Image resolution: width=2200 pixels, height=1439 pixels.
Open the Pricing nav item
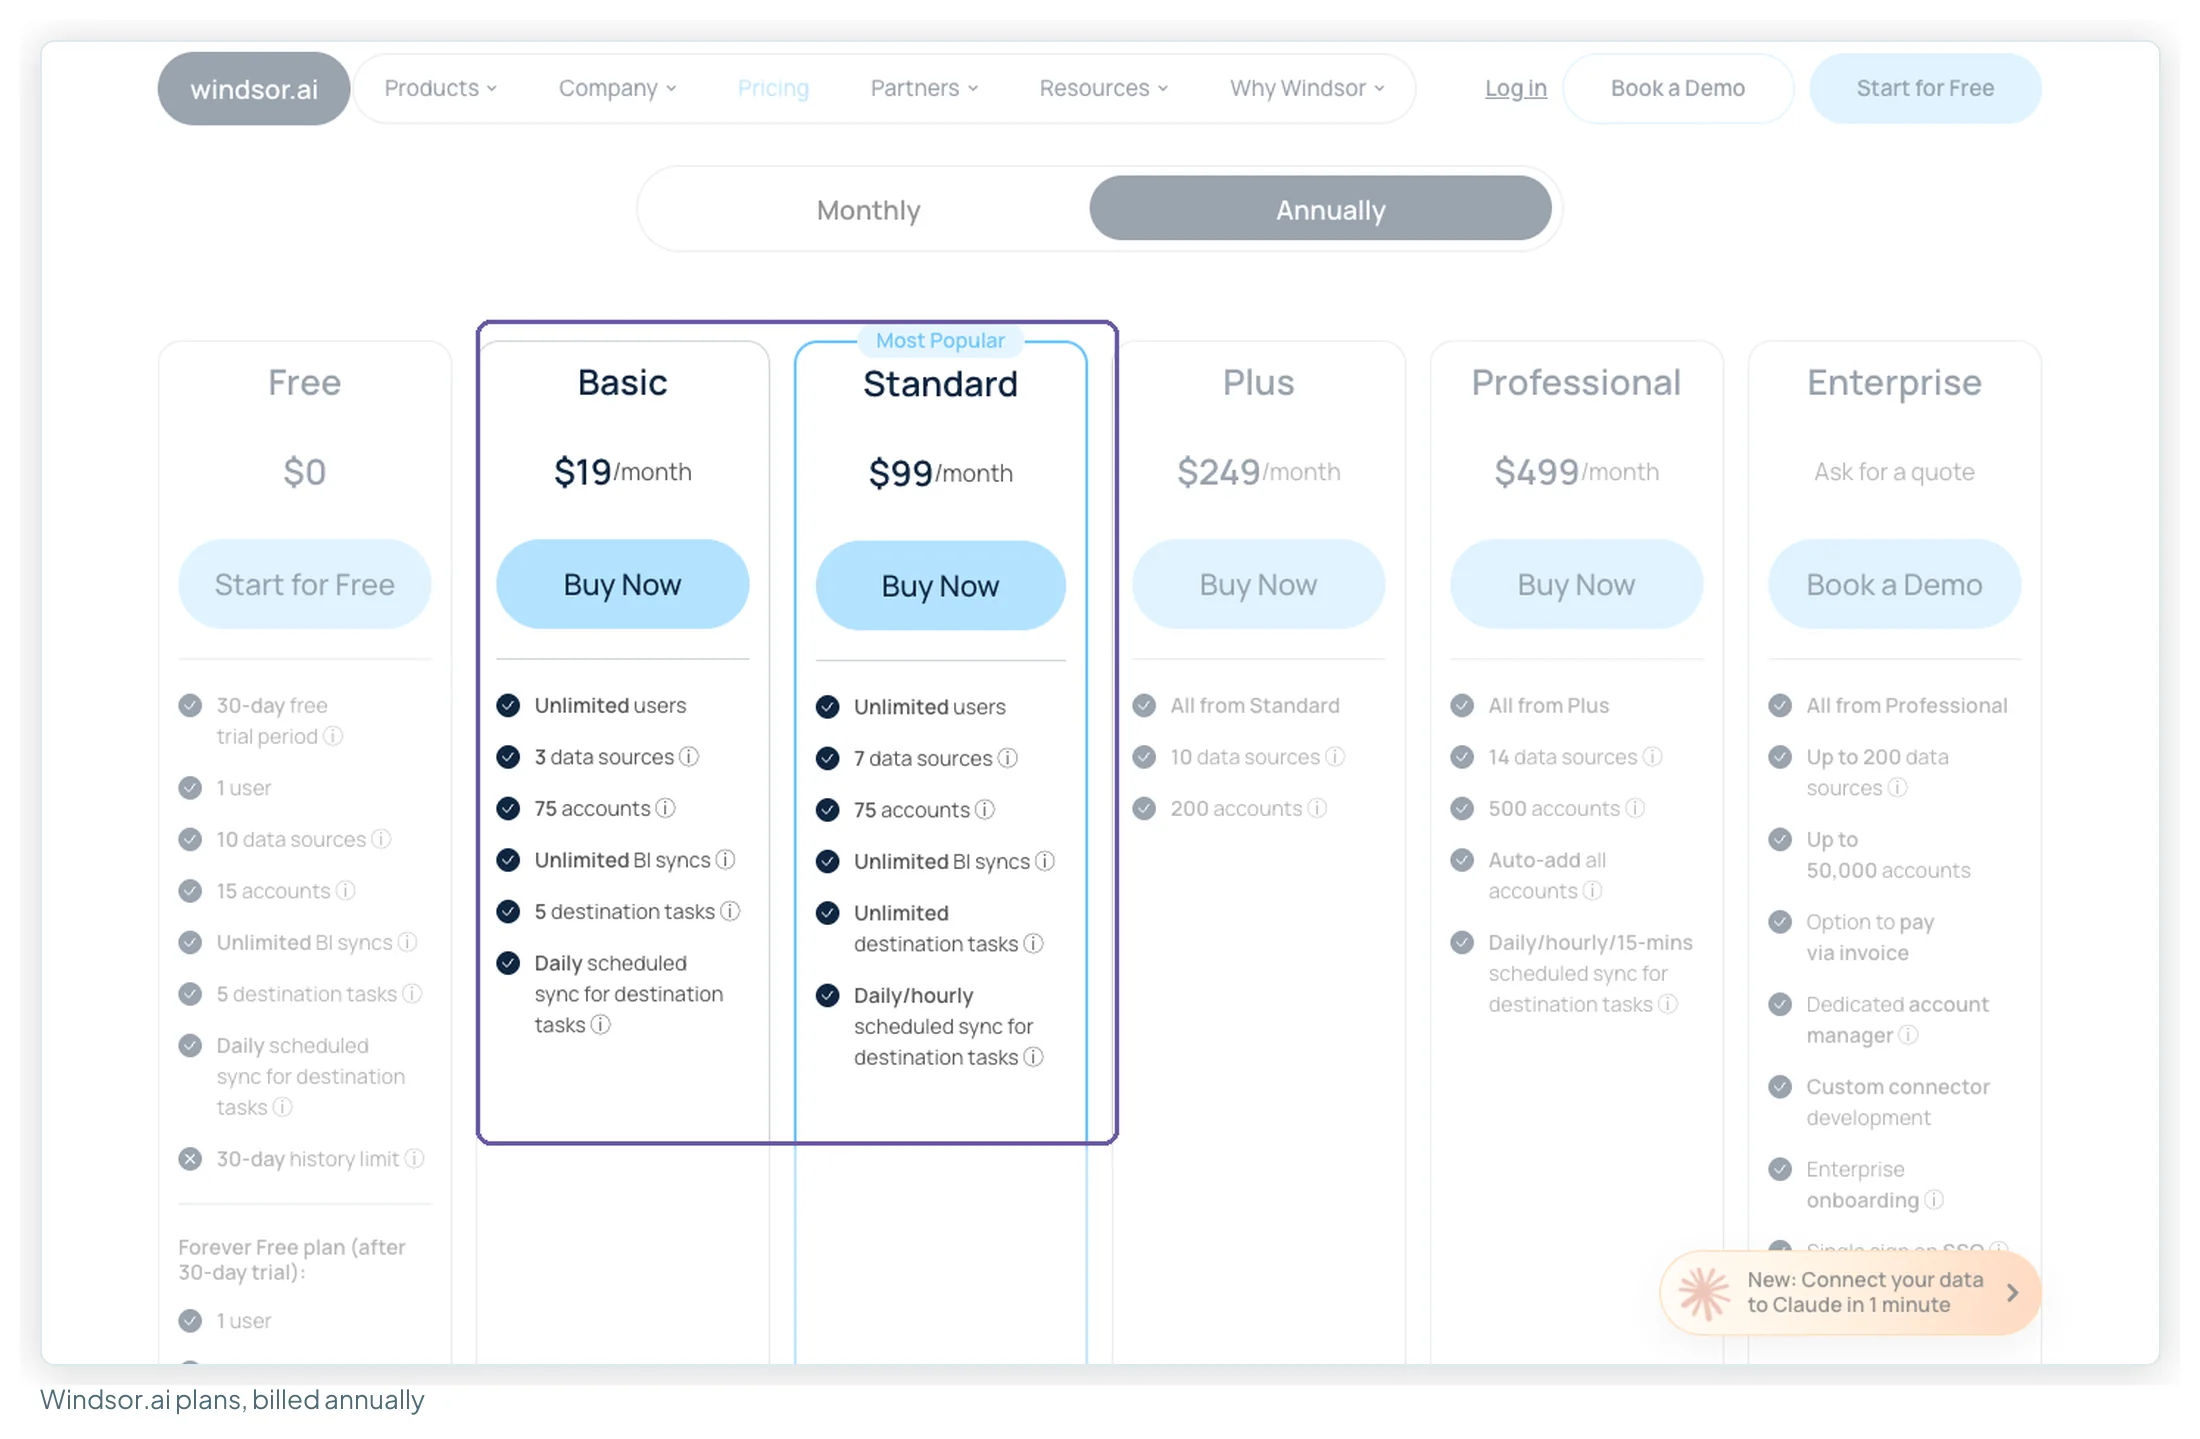click(773, 88)
